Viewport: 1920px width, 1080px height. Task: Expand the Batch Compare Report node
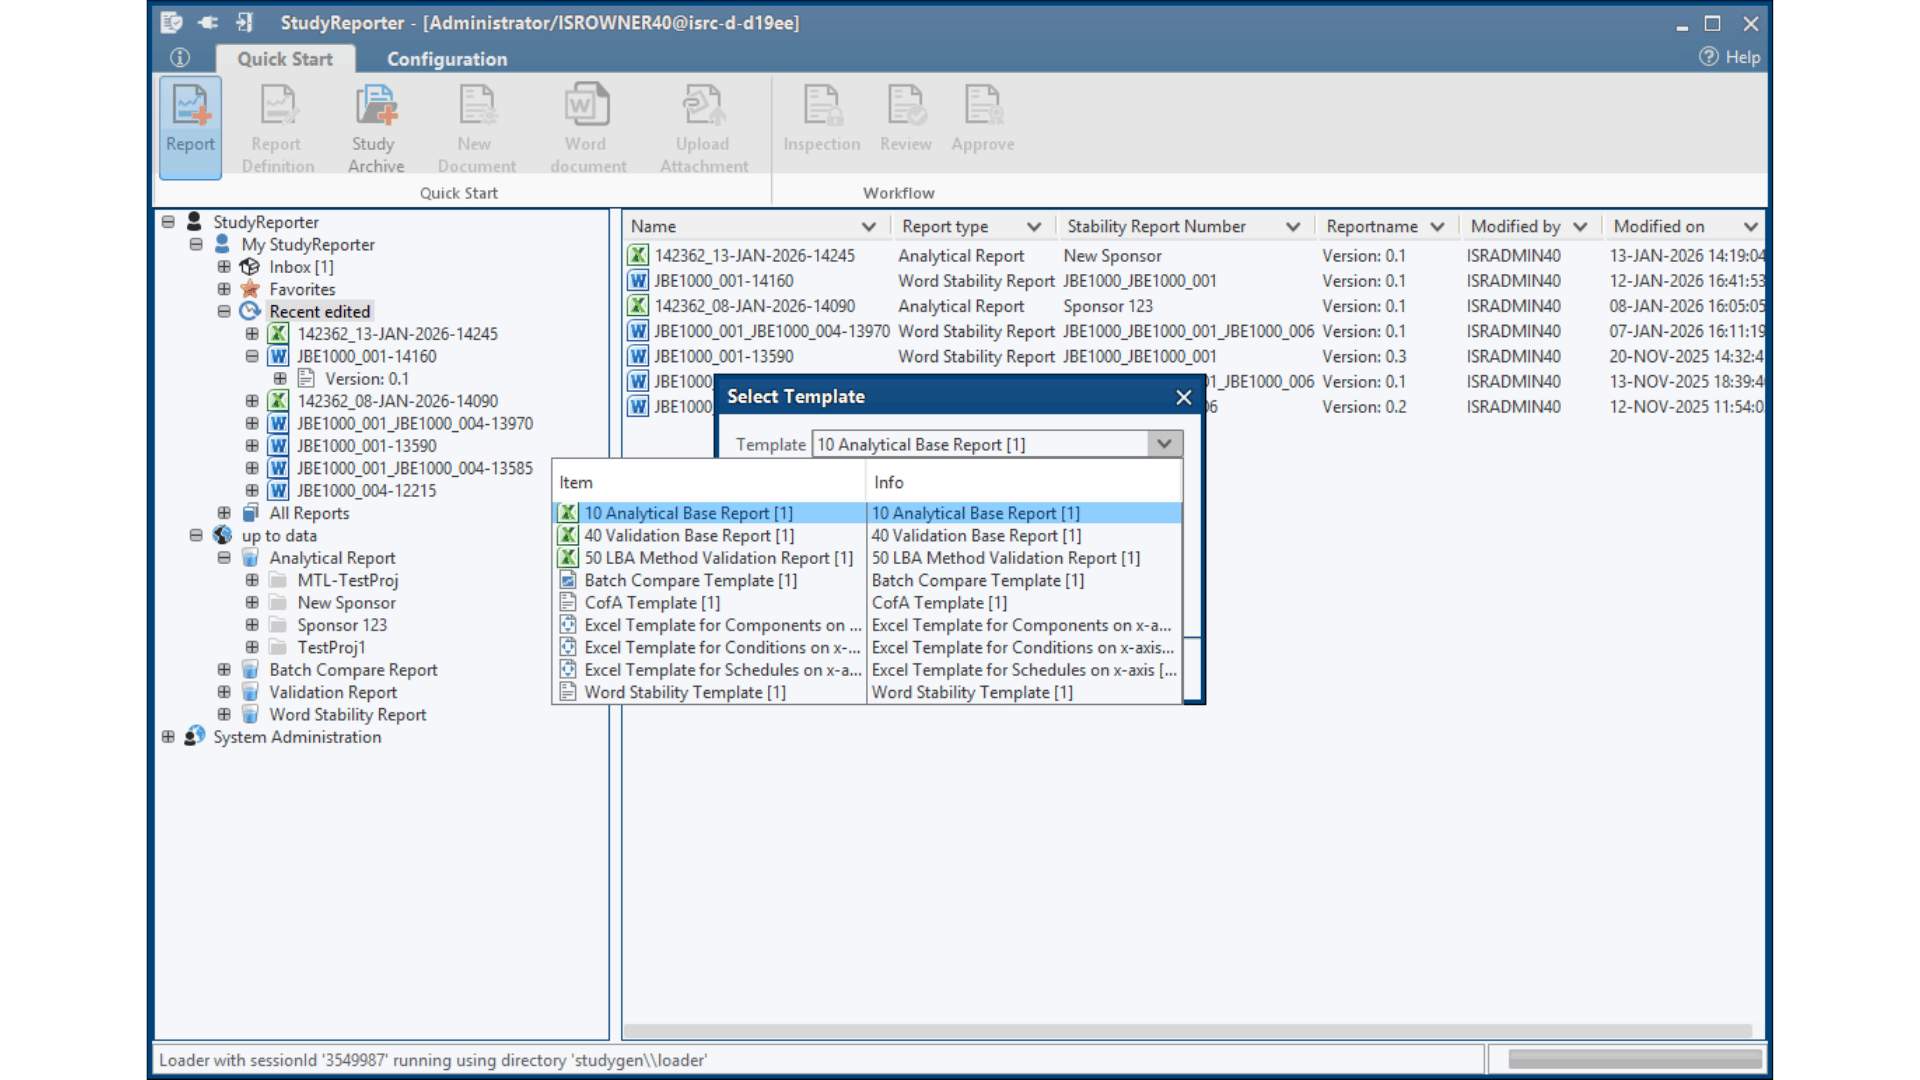pos(224,670)
